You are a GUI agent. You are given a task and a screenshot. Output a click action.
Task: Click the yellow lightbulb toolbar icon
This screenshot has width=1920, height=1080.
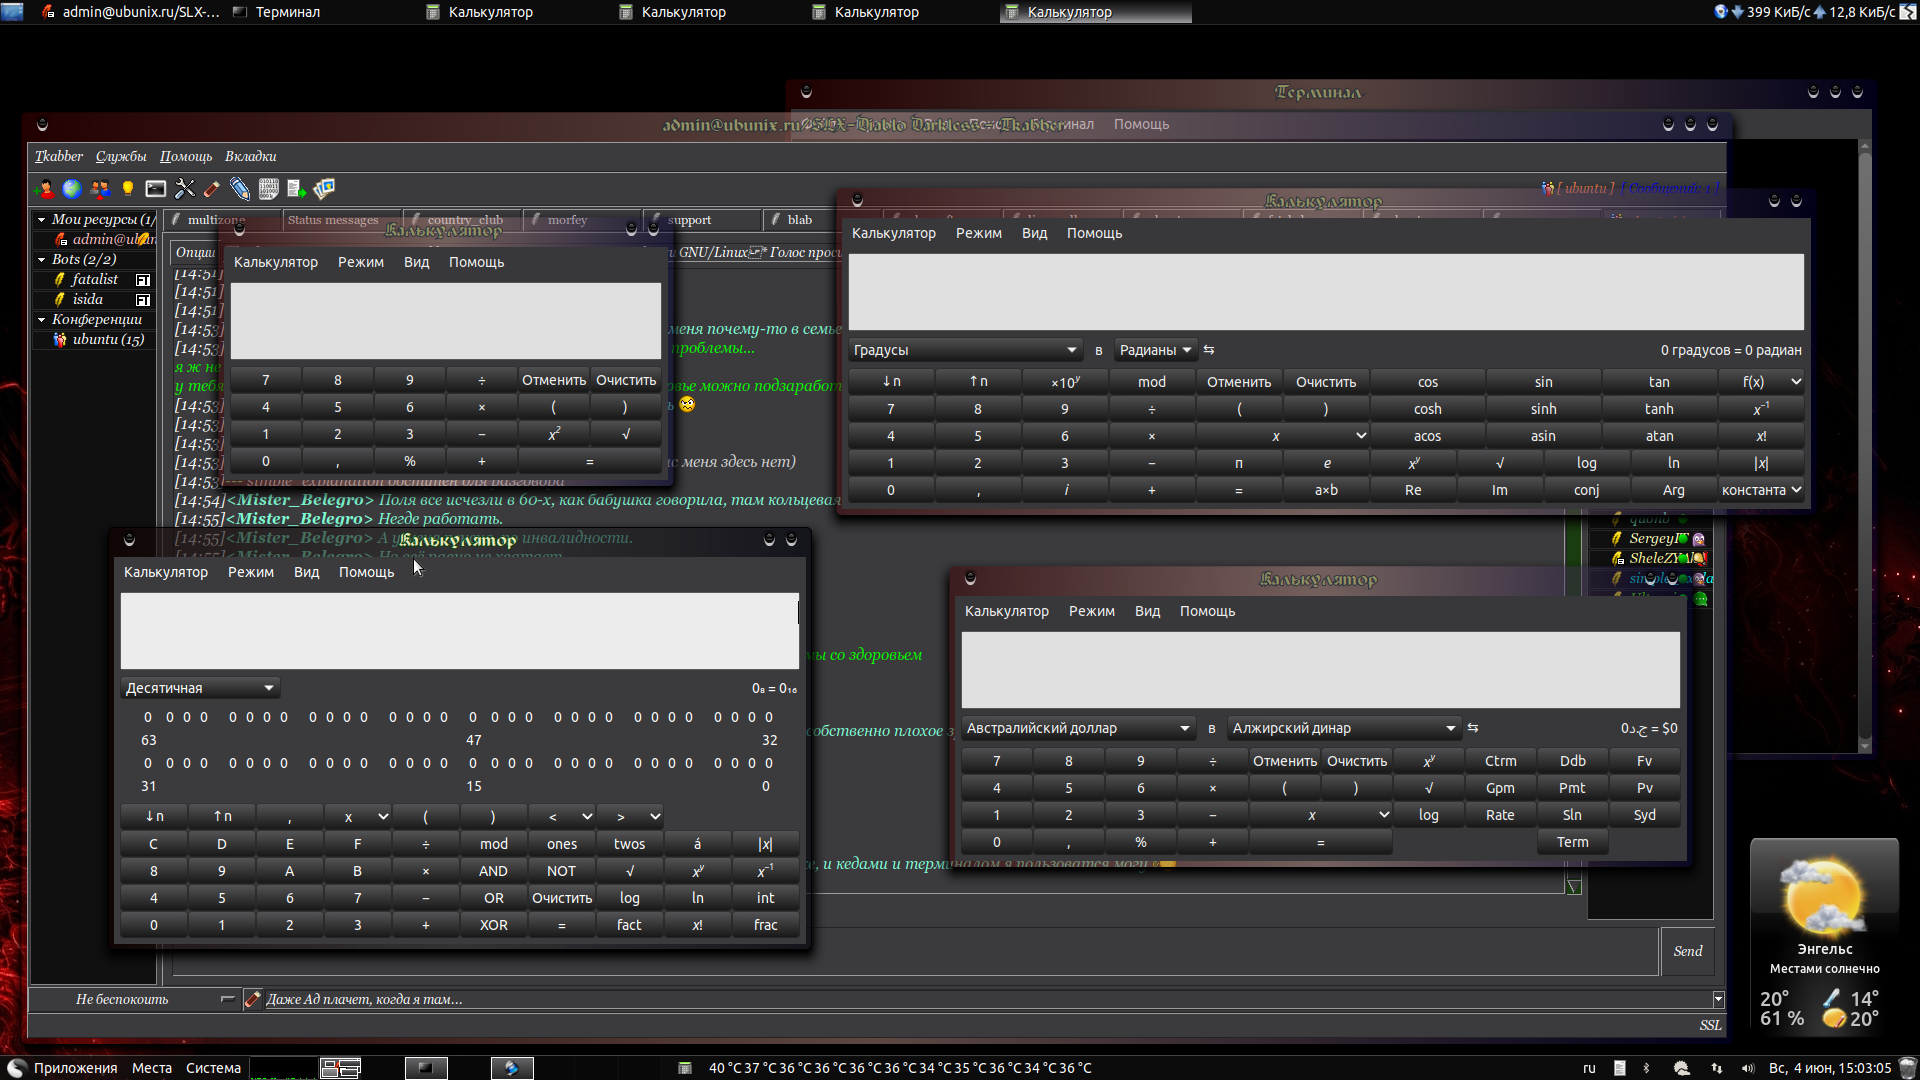coord(128,189)
